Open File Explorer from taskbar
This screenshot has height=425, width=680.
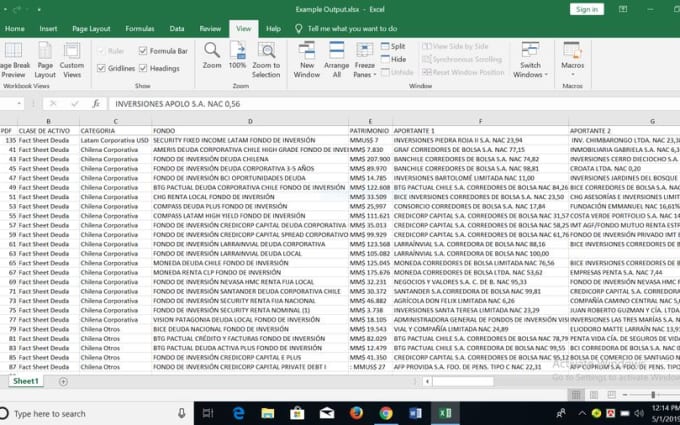coord(268,413)
